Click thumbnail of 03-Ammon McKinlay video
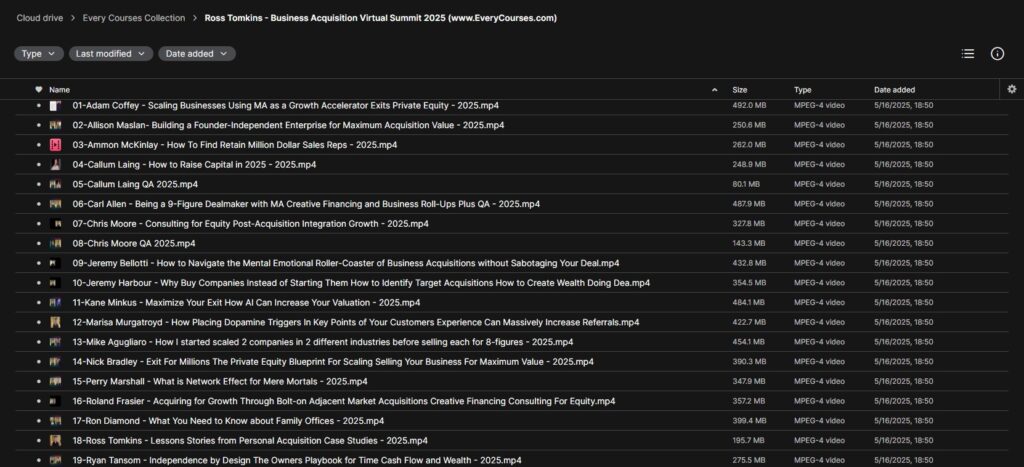This screenshot has height=467, width=1024. 56,145
